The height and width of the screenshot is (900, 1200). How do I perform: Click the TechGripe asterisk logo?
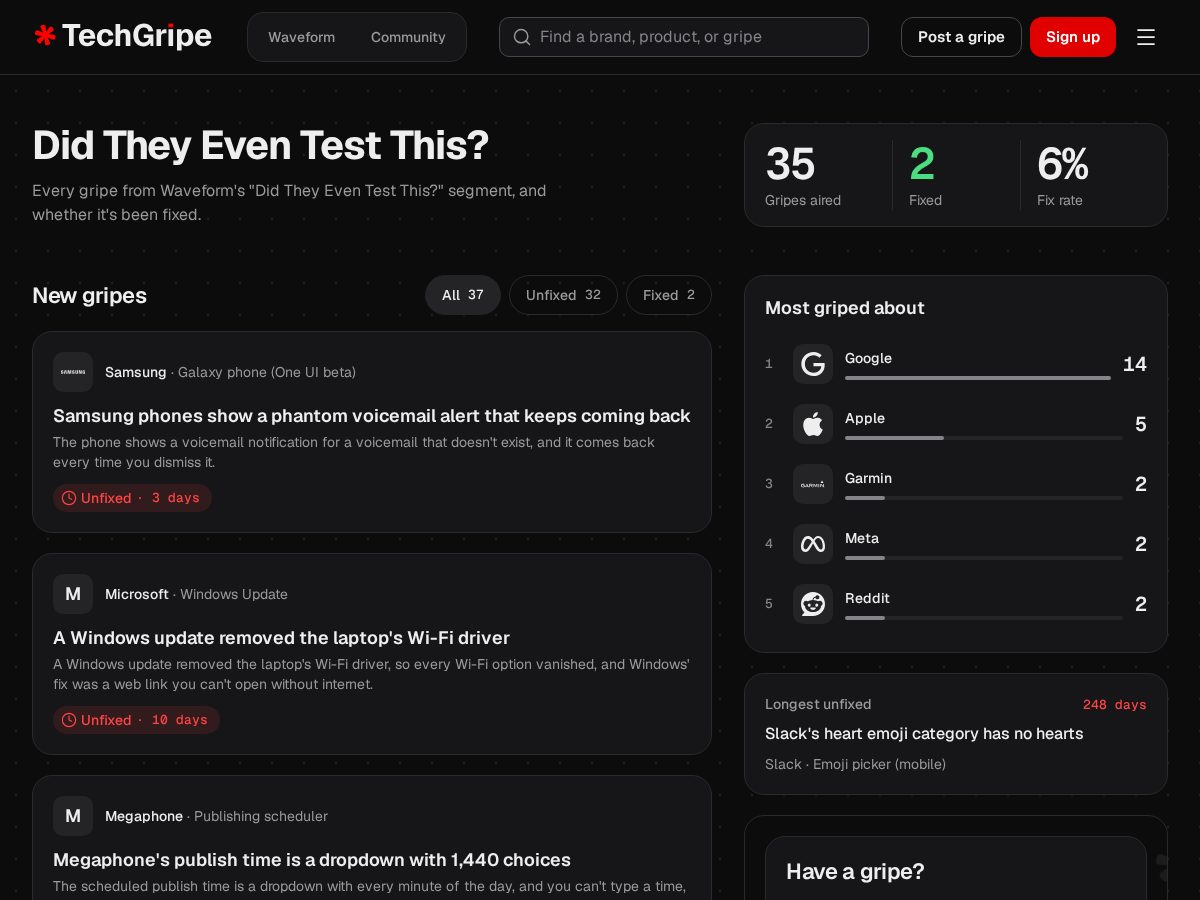[45, 36]
